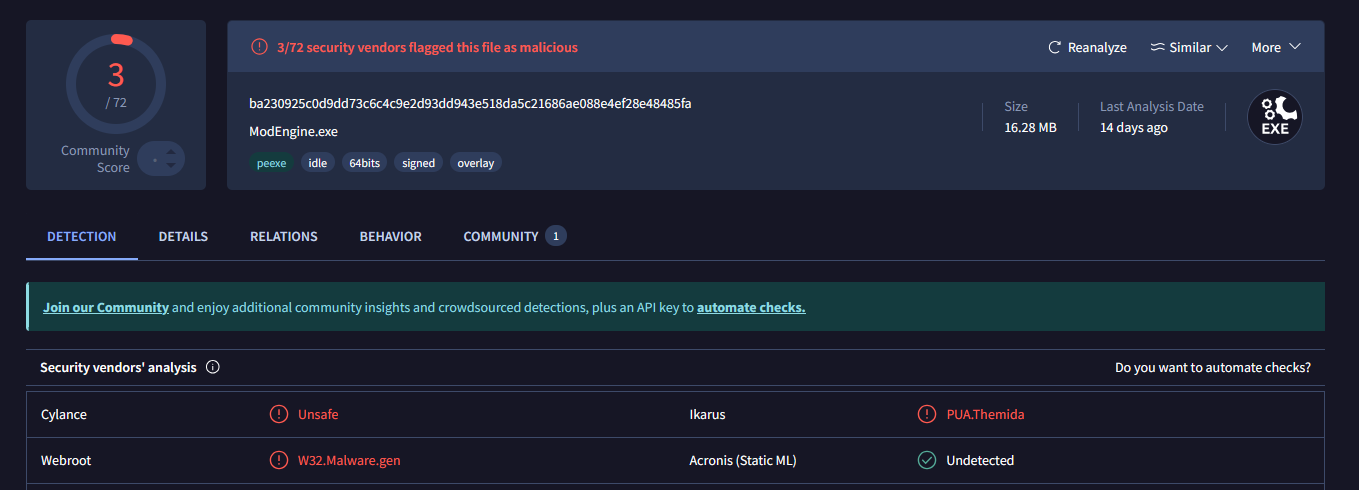Click the Community Score label

click(96, 159)
